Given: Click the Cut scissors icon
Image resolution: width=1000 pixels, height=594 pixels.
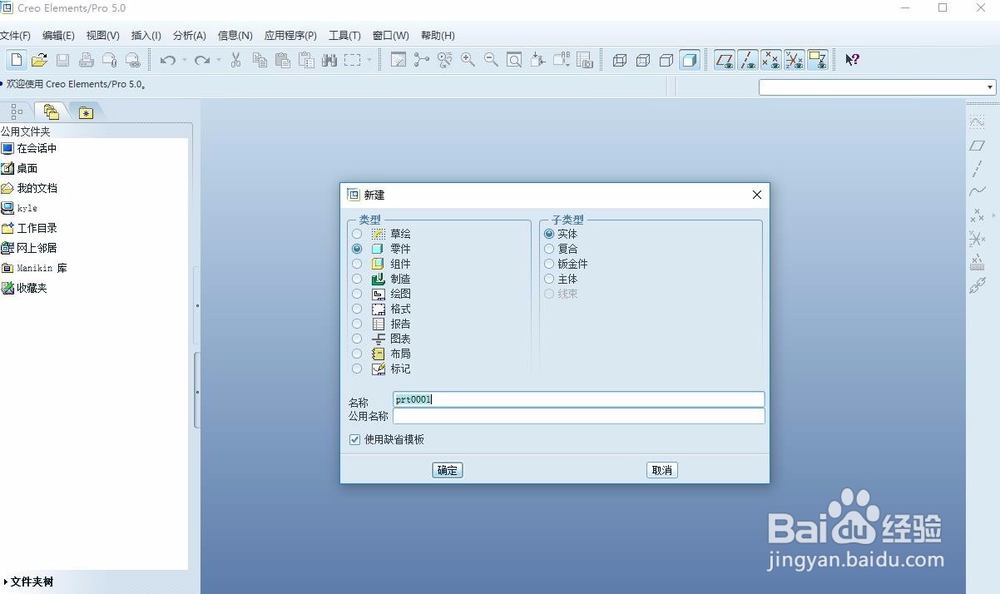Looking at the screenshot, I should pos(236,60).
